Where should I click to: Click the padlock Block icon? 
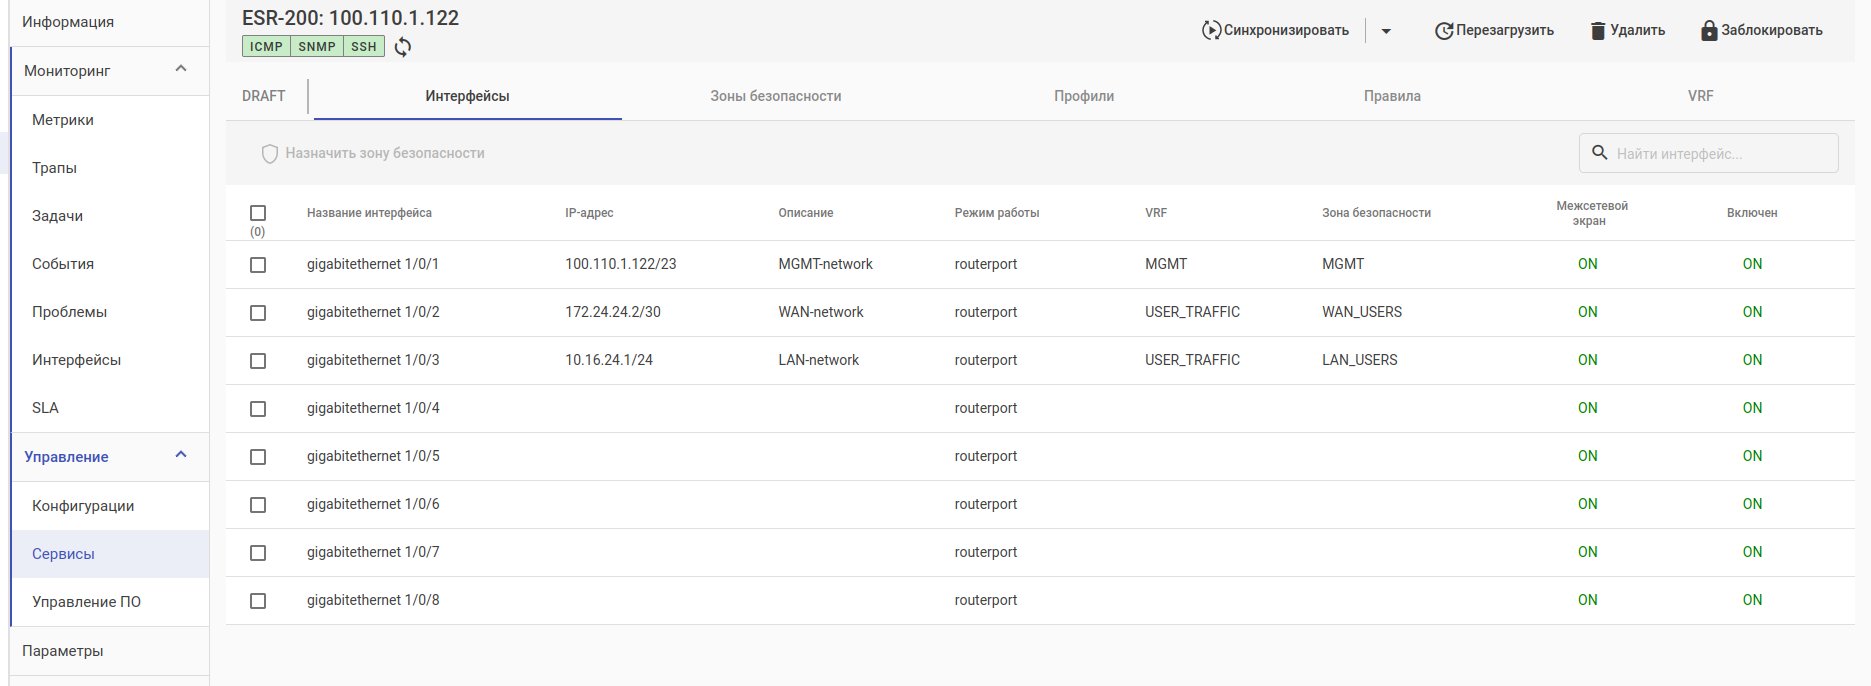(1709, 30)
